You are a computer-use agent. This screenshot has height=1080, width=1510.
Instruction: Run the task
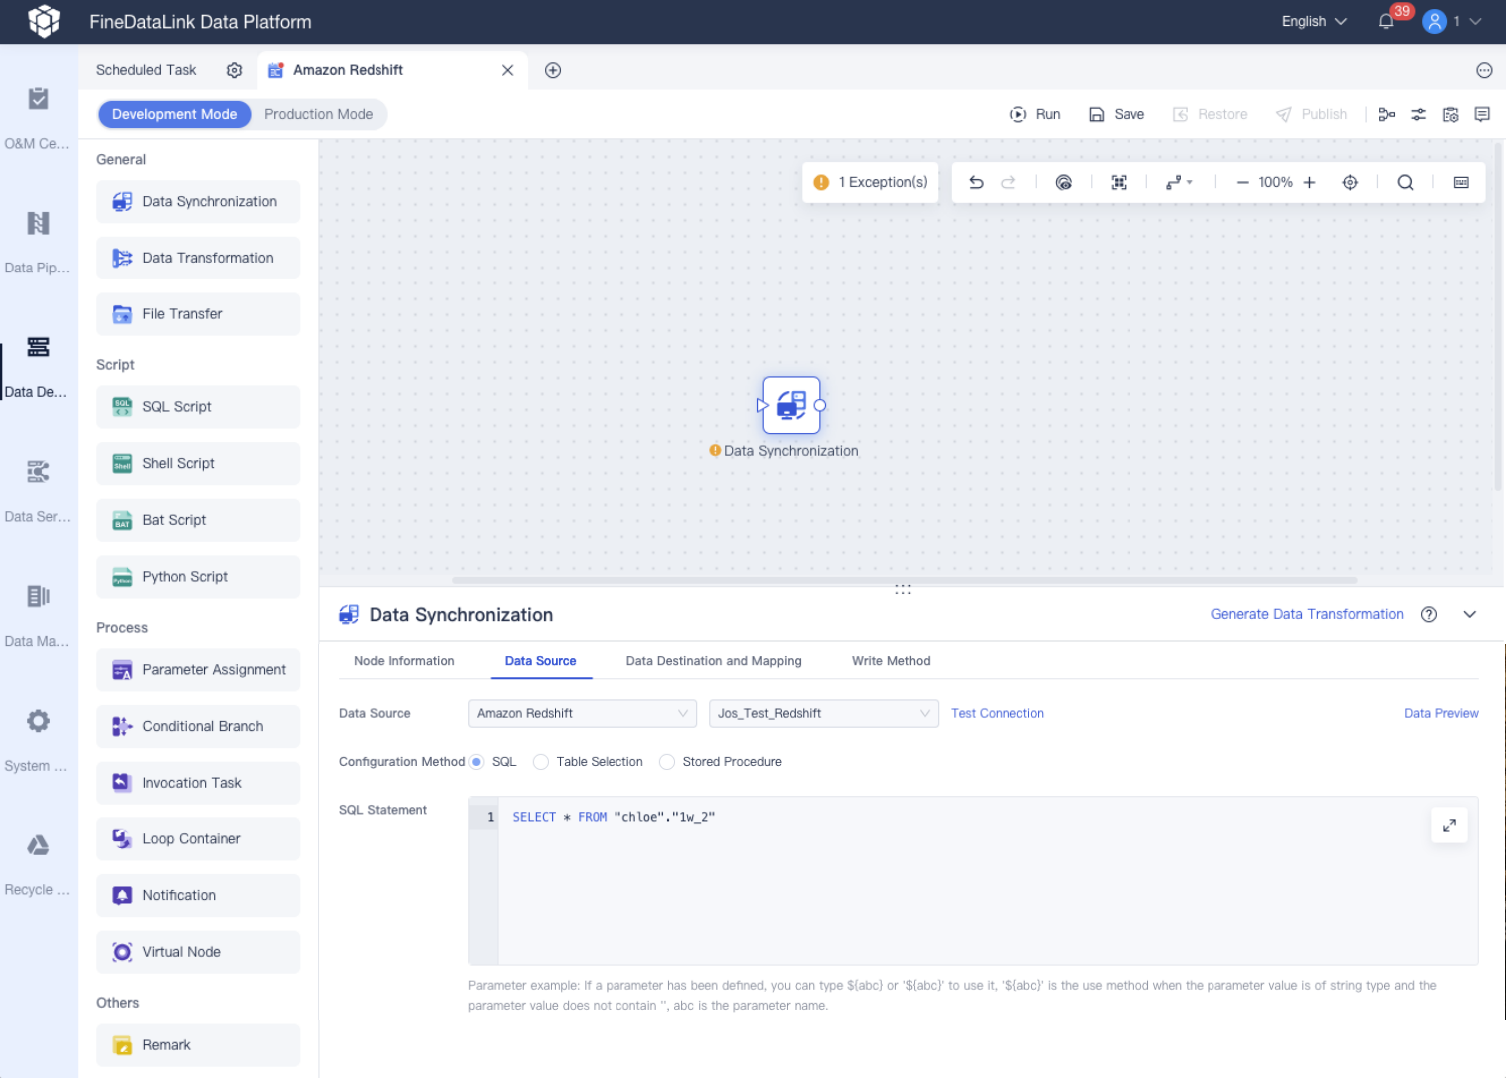point(1035,114)
